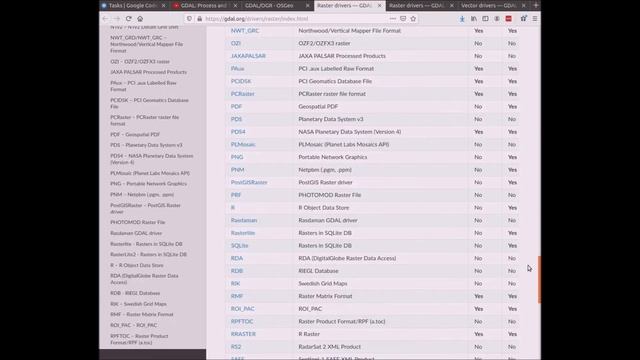The width and height of the screenshot is (640, 360).
Task: Open the SQLite driver link
Action: point(240,246)
